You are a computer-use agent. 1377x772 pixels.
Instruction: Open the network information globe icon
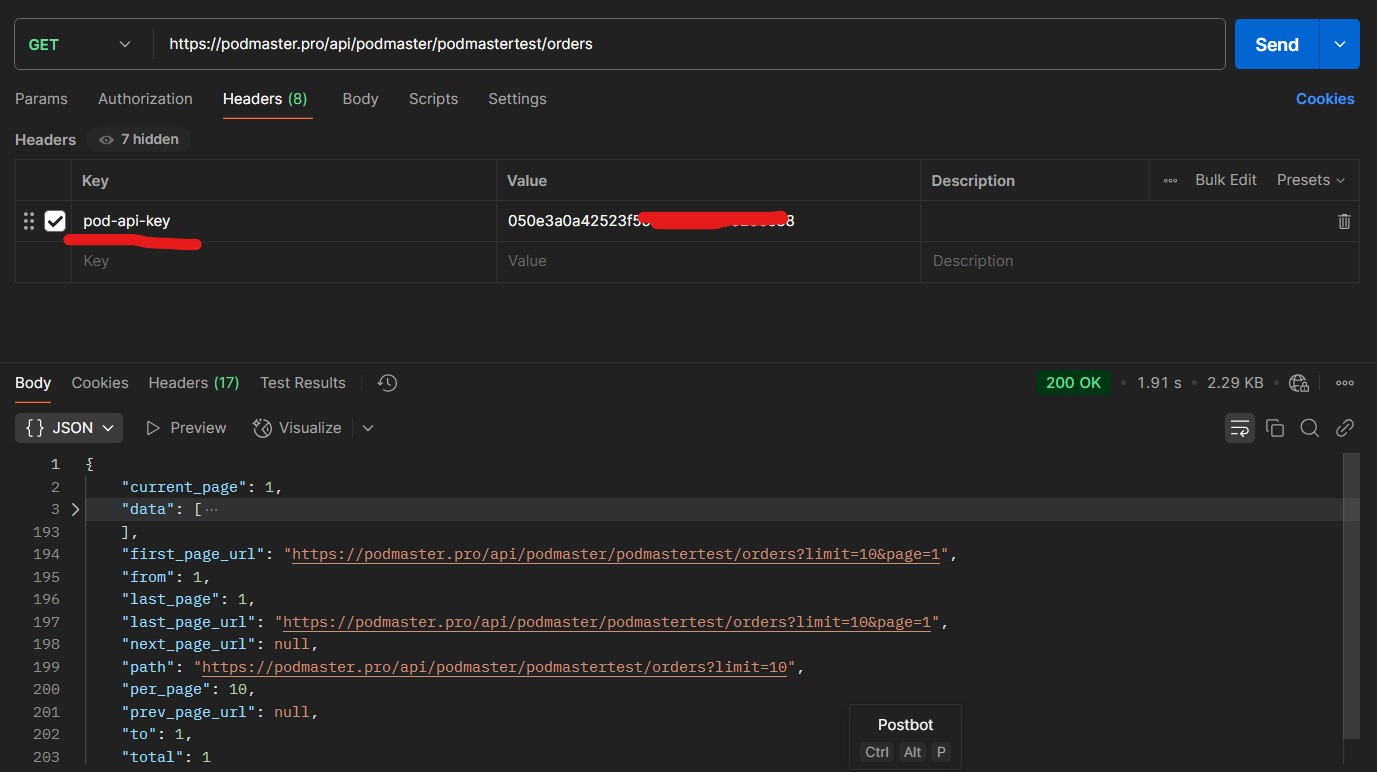[x=1299, y=382]
